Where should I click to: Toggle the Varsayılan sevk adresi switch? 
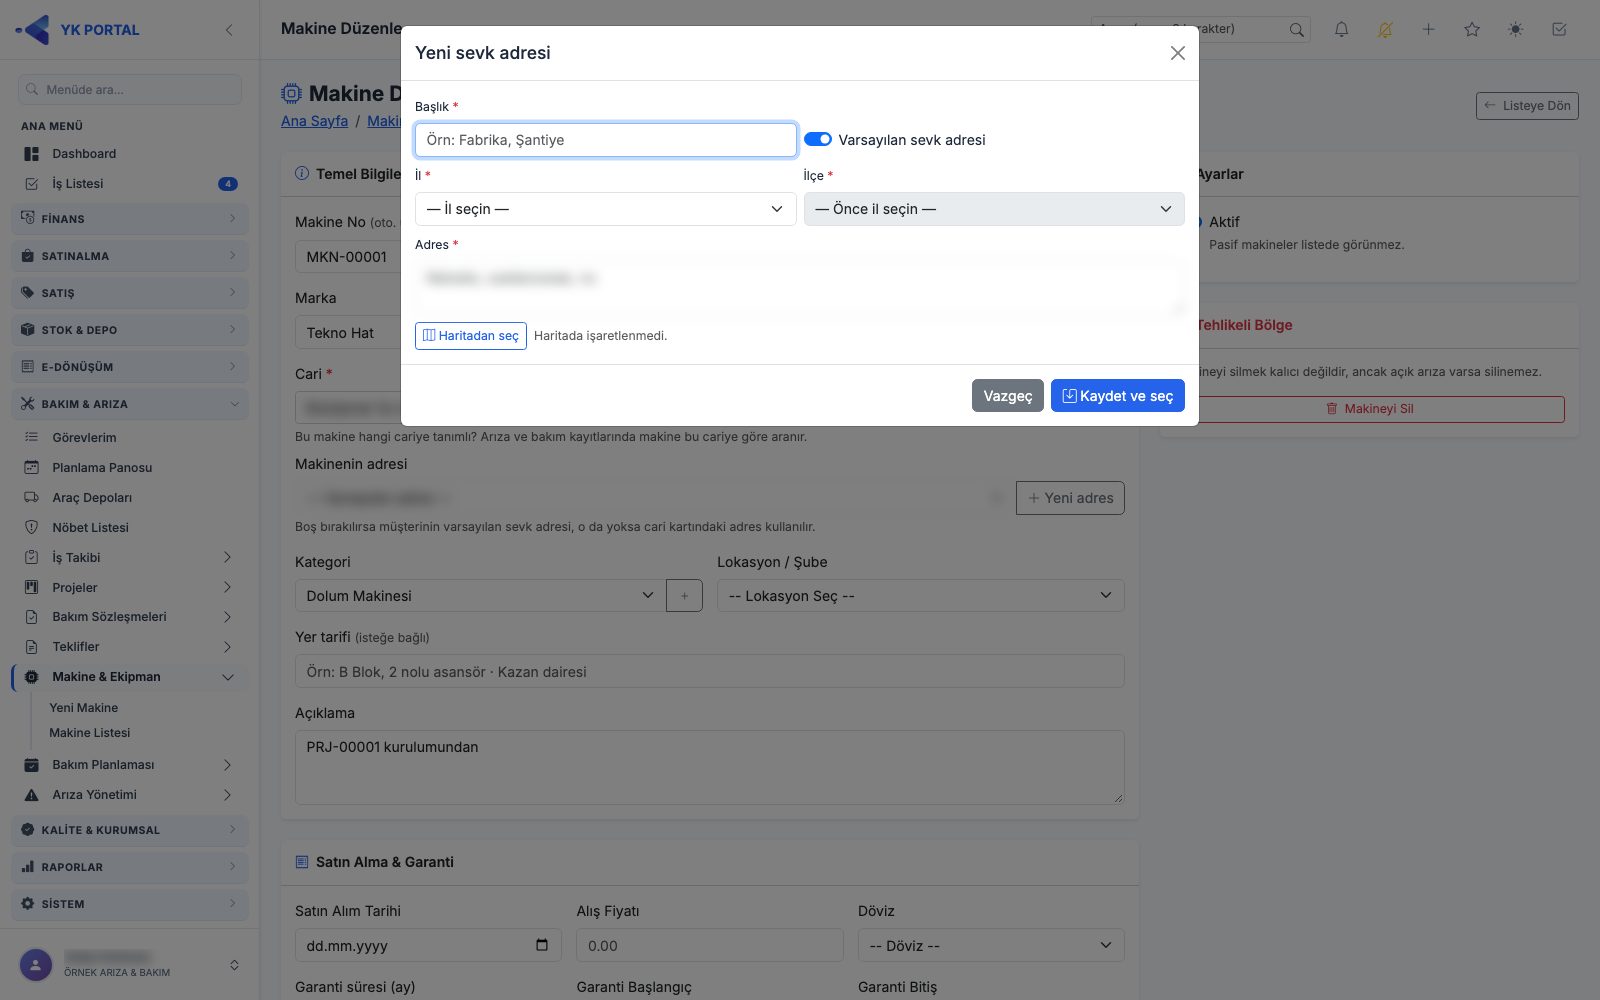pos(818,139)
